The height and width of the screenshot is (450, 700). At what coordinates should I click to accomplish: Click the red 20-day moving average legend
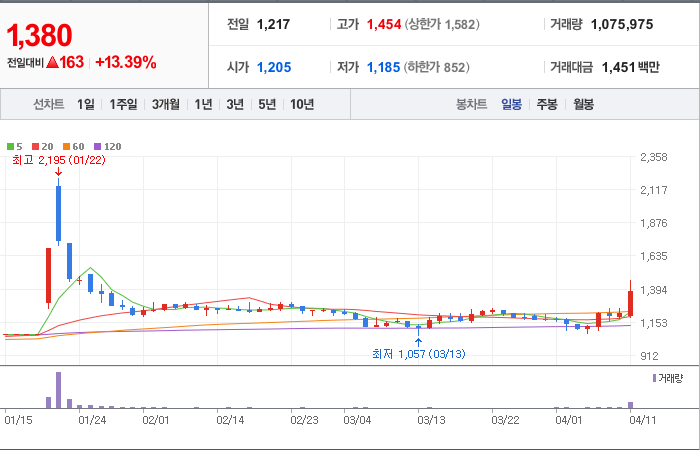coord(43,146)
